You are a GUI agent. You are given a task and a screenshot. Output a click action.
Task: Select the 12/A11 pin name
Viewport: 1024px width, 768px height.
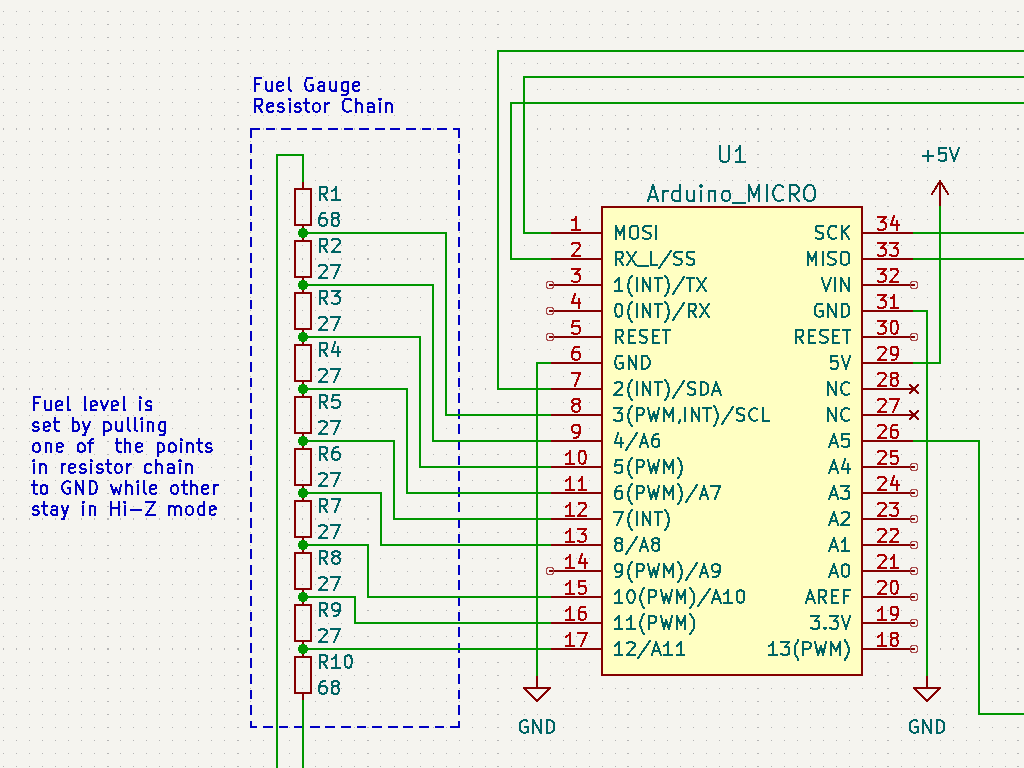(649, 649)
